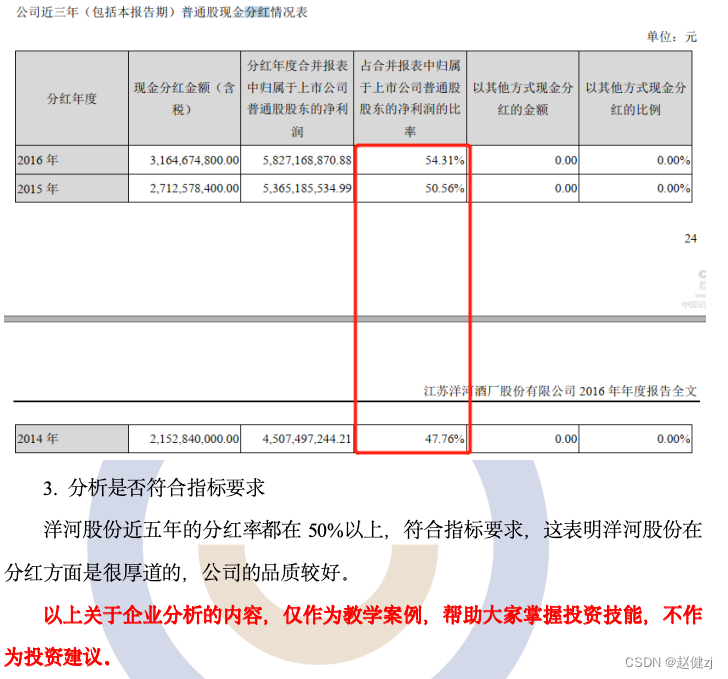Select the 2016 年 row header cell
Screen dimensions: 728x679
point(72,160)
